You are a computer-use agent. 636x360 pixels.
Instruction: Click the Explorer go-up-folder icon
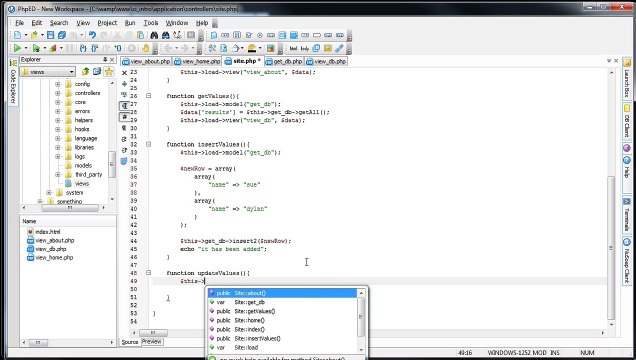(85, 72)
